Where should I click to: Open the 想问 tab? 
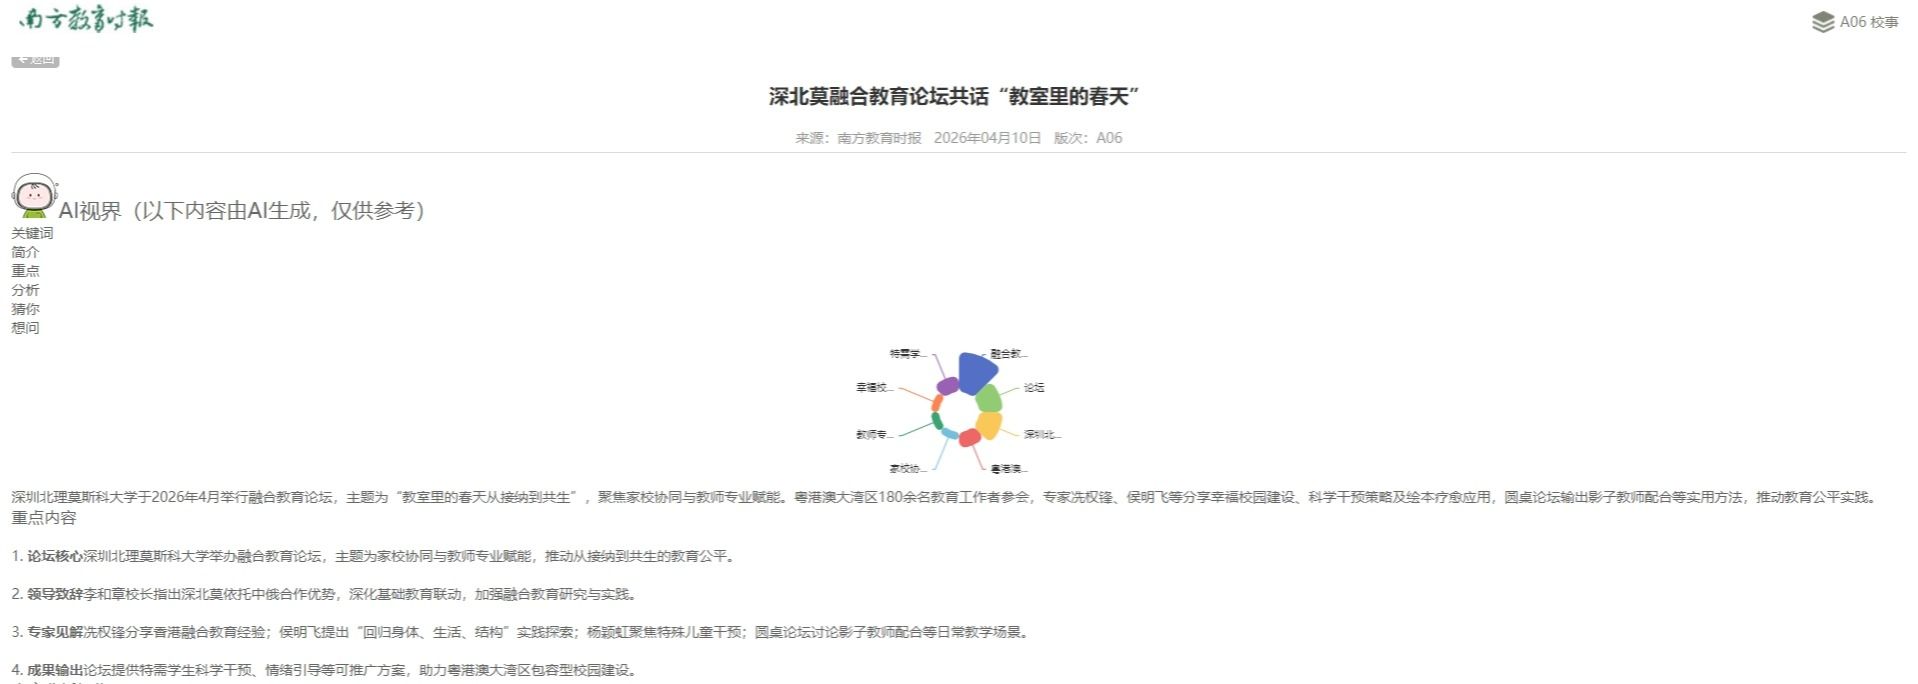tap(25, 328)
